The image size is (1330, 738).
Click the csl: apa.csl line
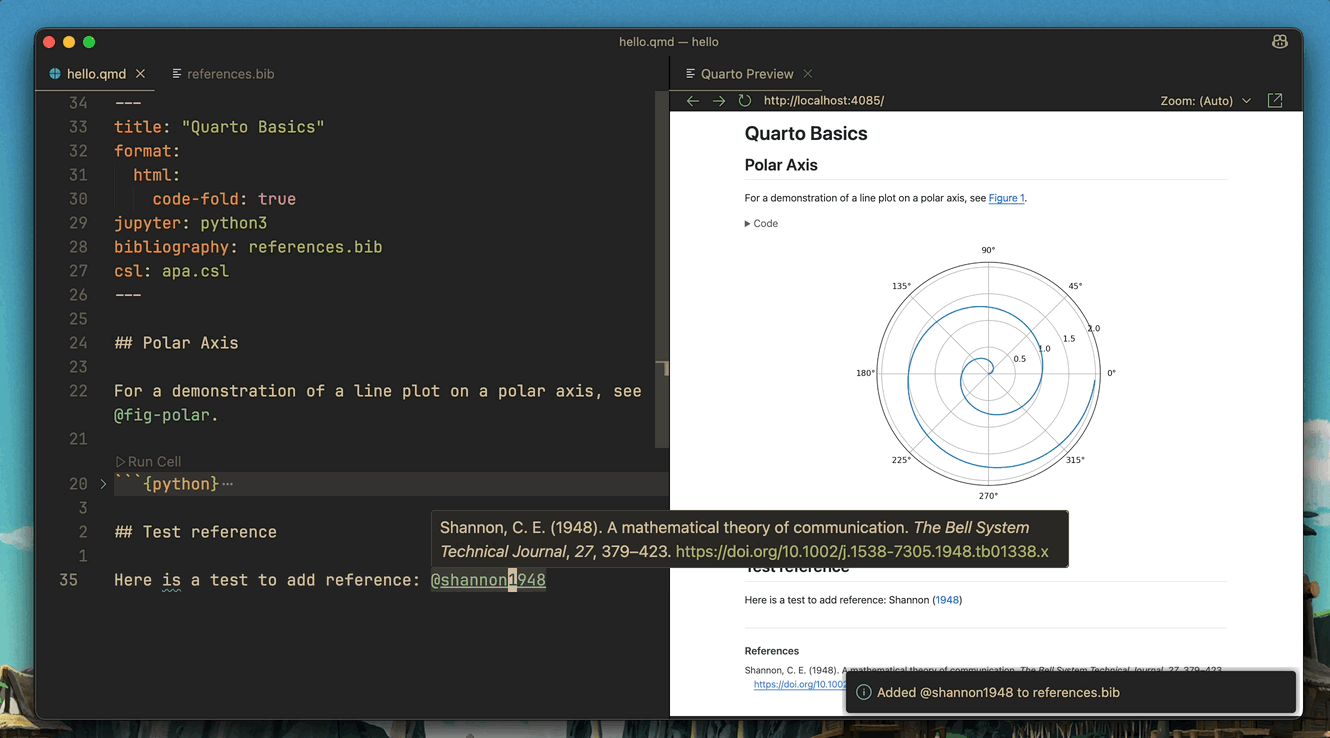171,271
